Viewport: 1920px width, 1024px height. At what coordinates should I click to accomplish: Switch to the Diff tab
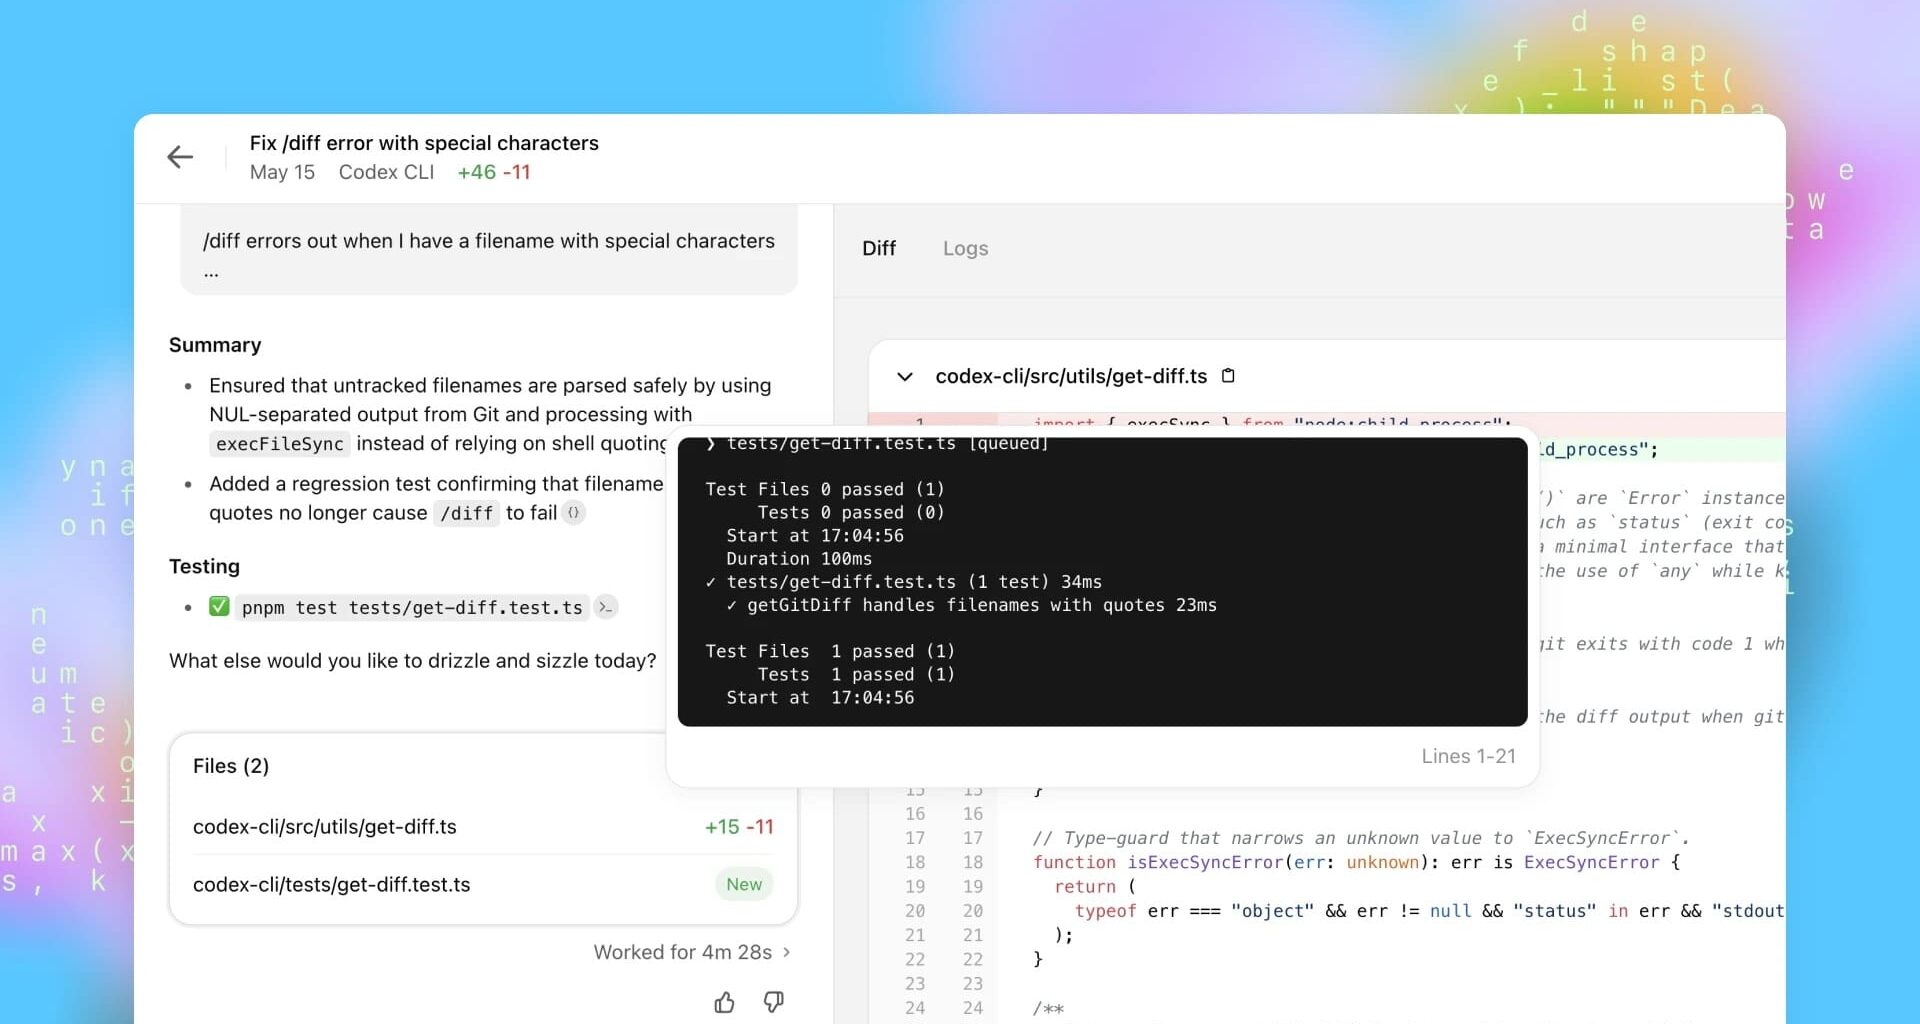879,248
